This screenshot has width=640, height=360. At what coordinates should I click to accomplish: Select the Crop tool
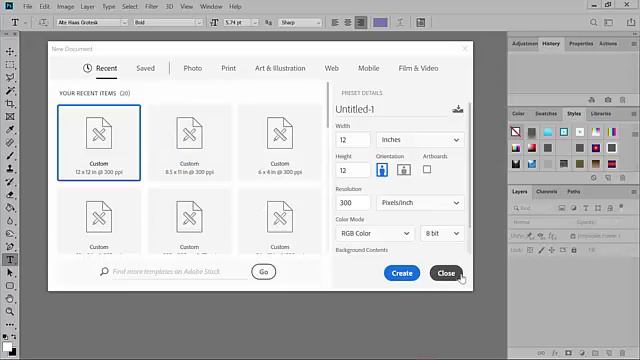10,104
